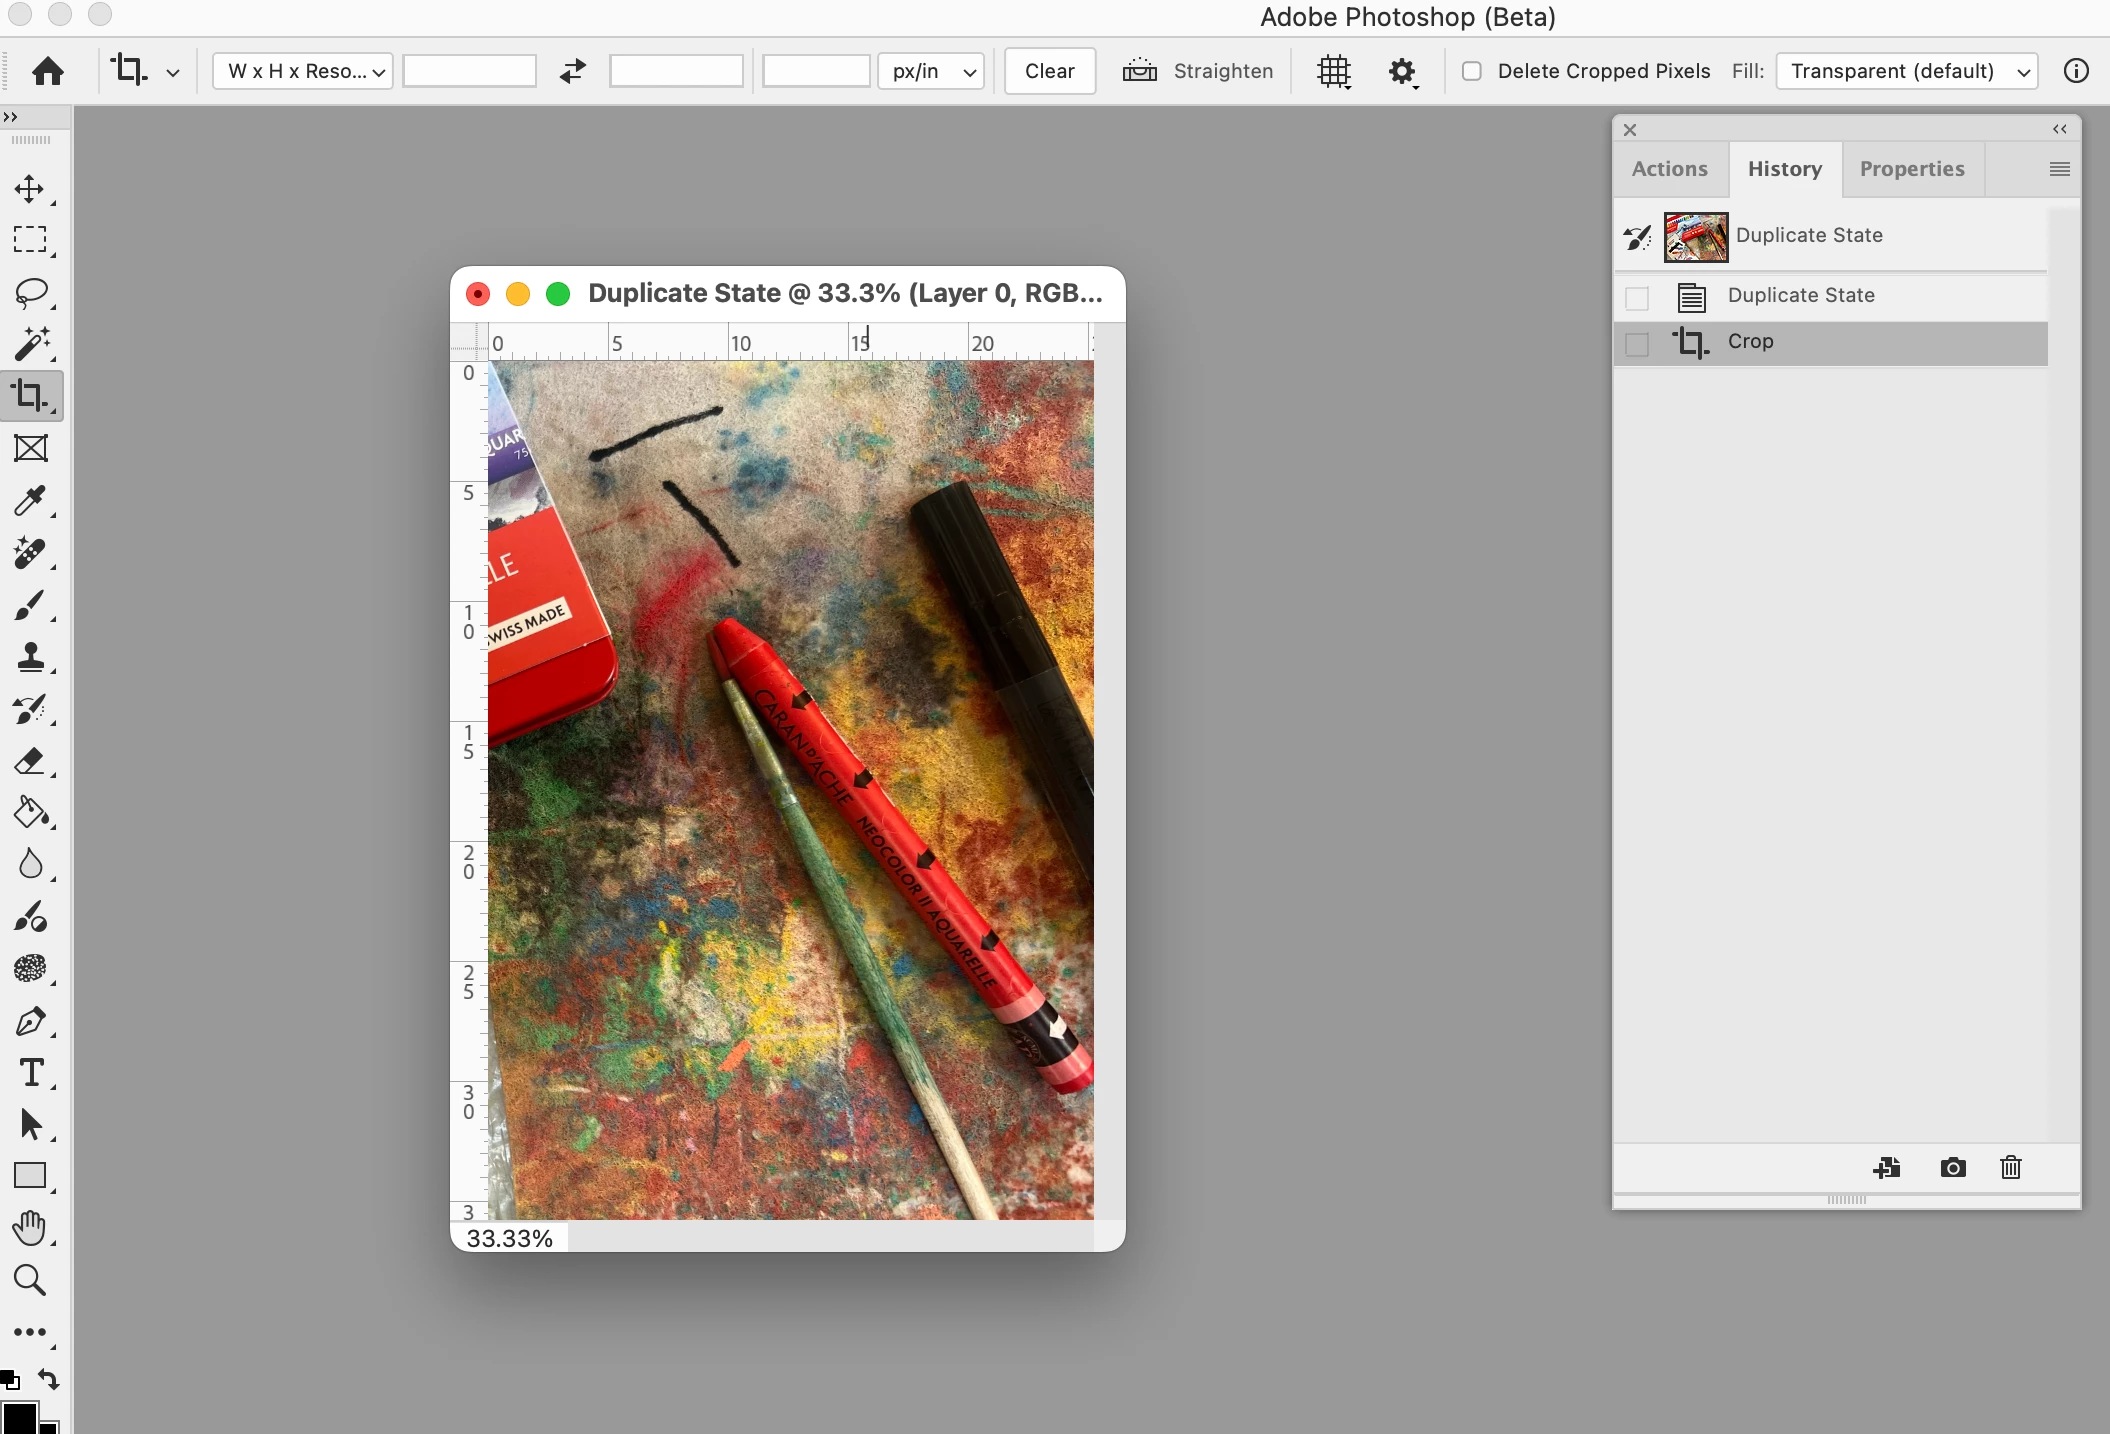Viewport: 2110px width, 1434px height.
Task: Open the W x H x Resolution preset dropdown
Action: tap(303, 71)
